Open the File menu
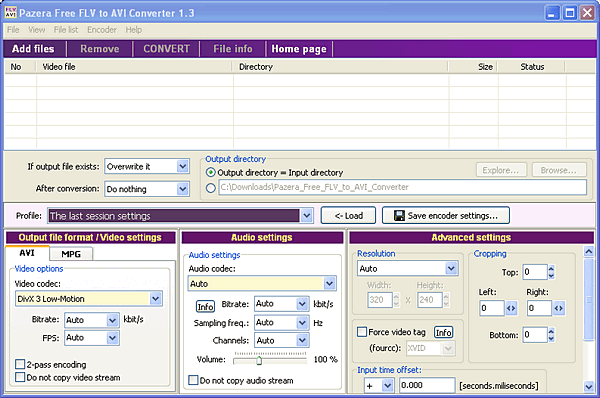Screen dimensions: 600x398 13,30
